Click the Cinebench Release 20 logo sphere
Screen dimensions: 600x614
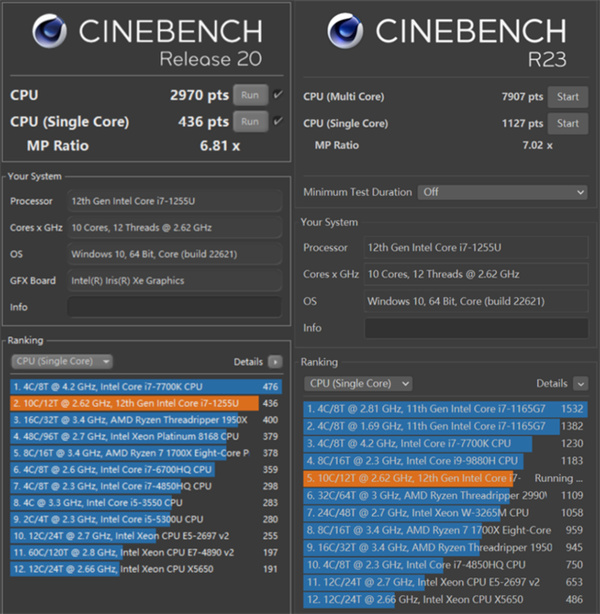[x=49, y=31]
